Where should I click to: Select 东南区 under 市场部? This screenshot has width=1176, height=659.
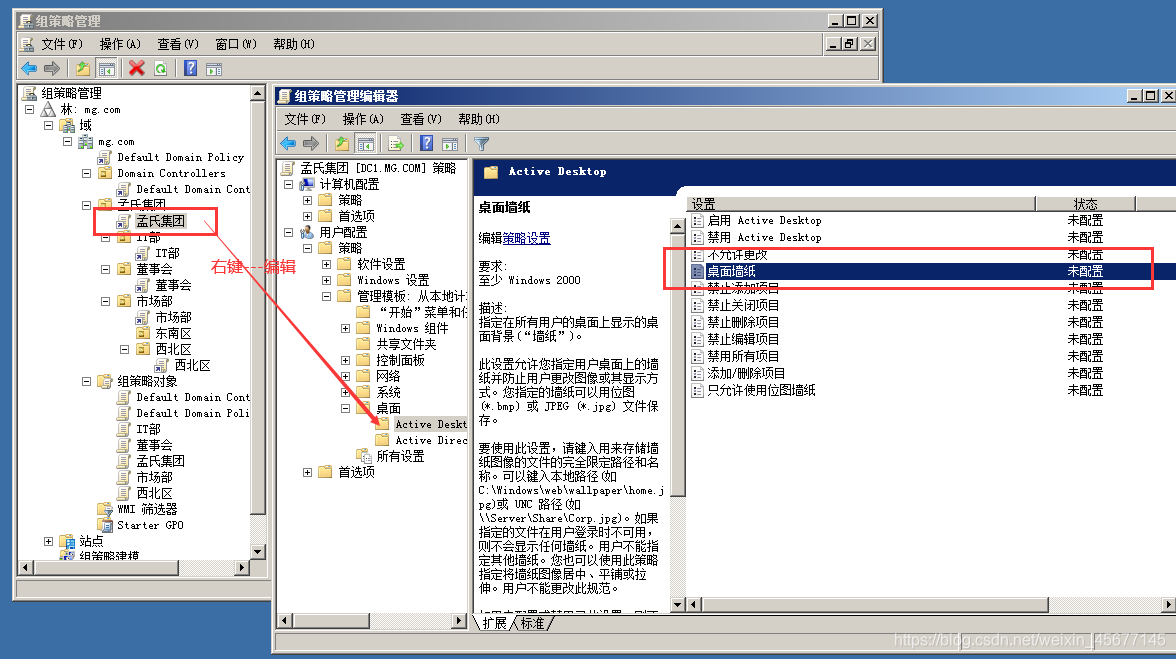pos(173,333)
